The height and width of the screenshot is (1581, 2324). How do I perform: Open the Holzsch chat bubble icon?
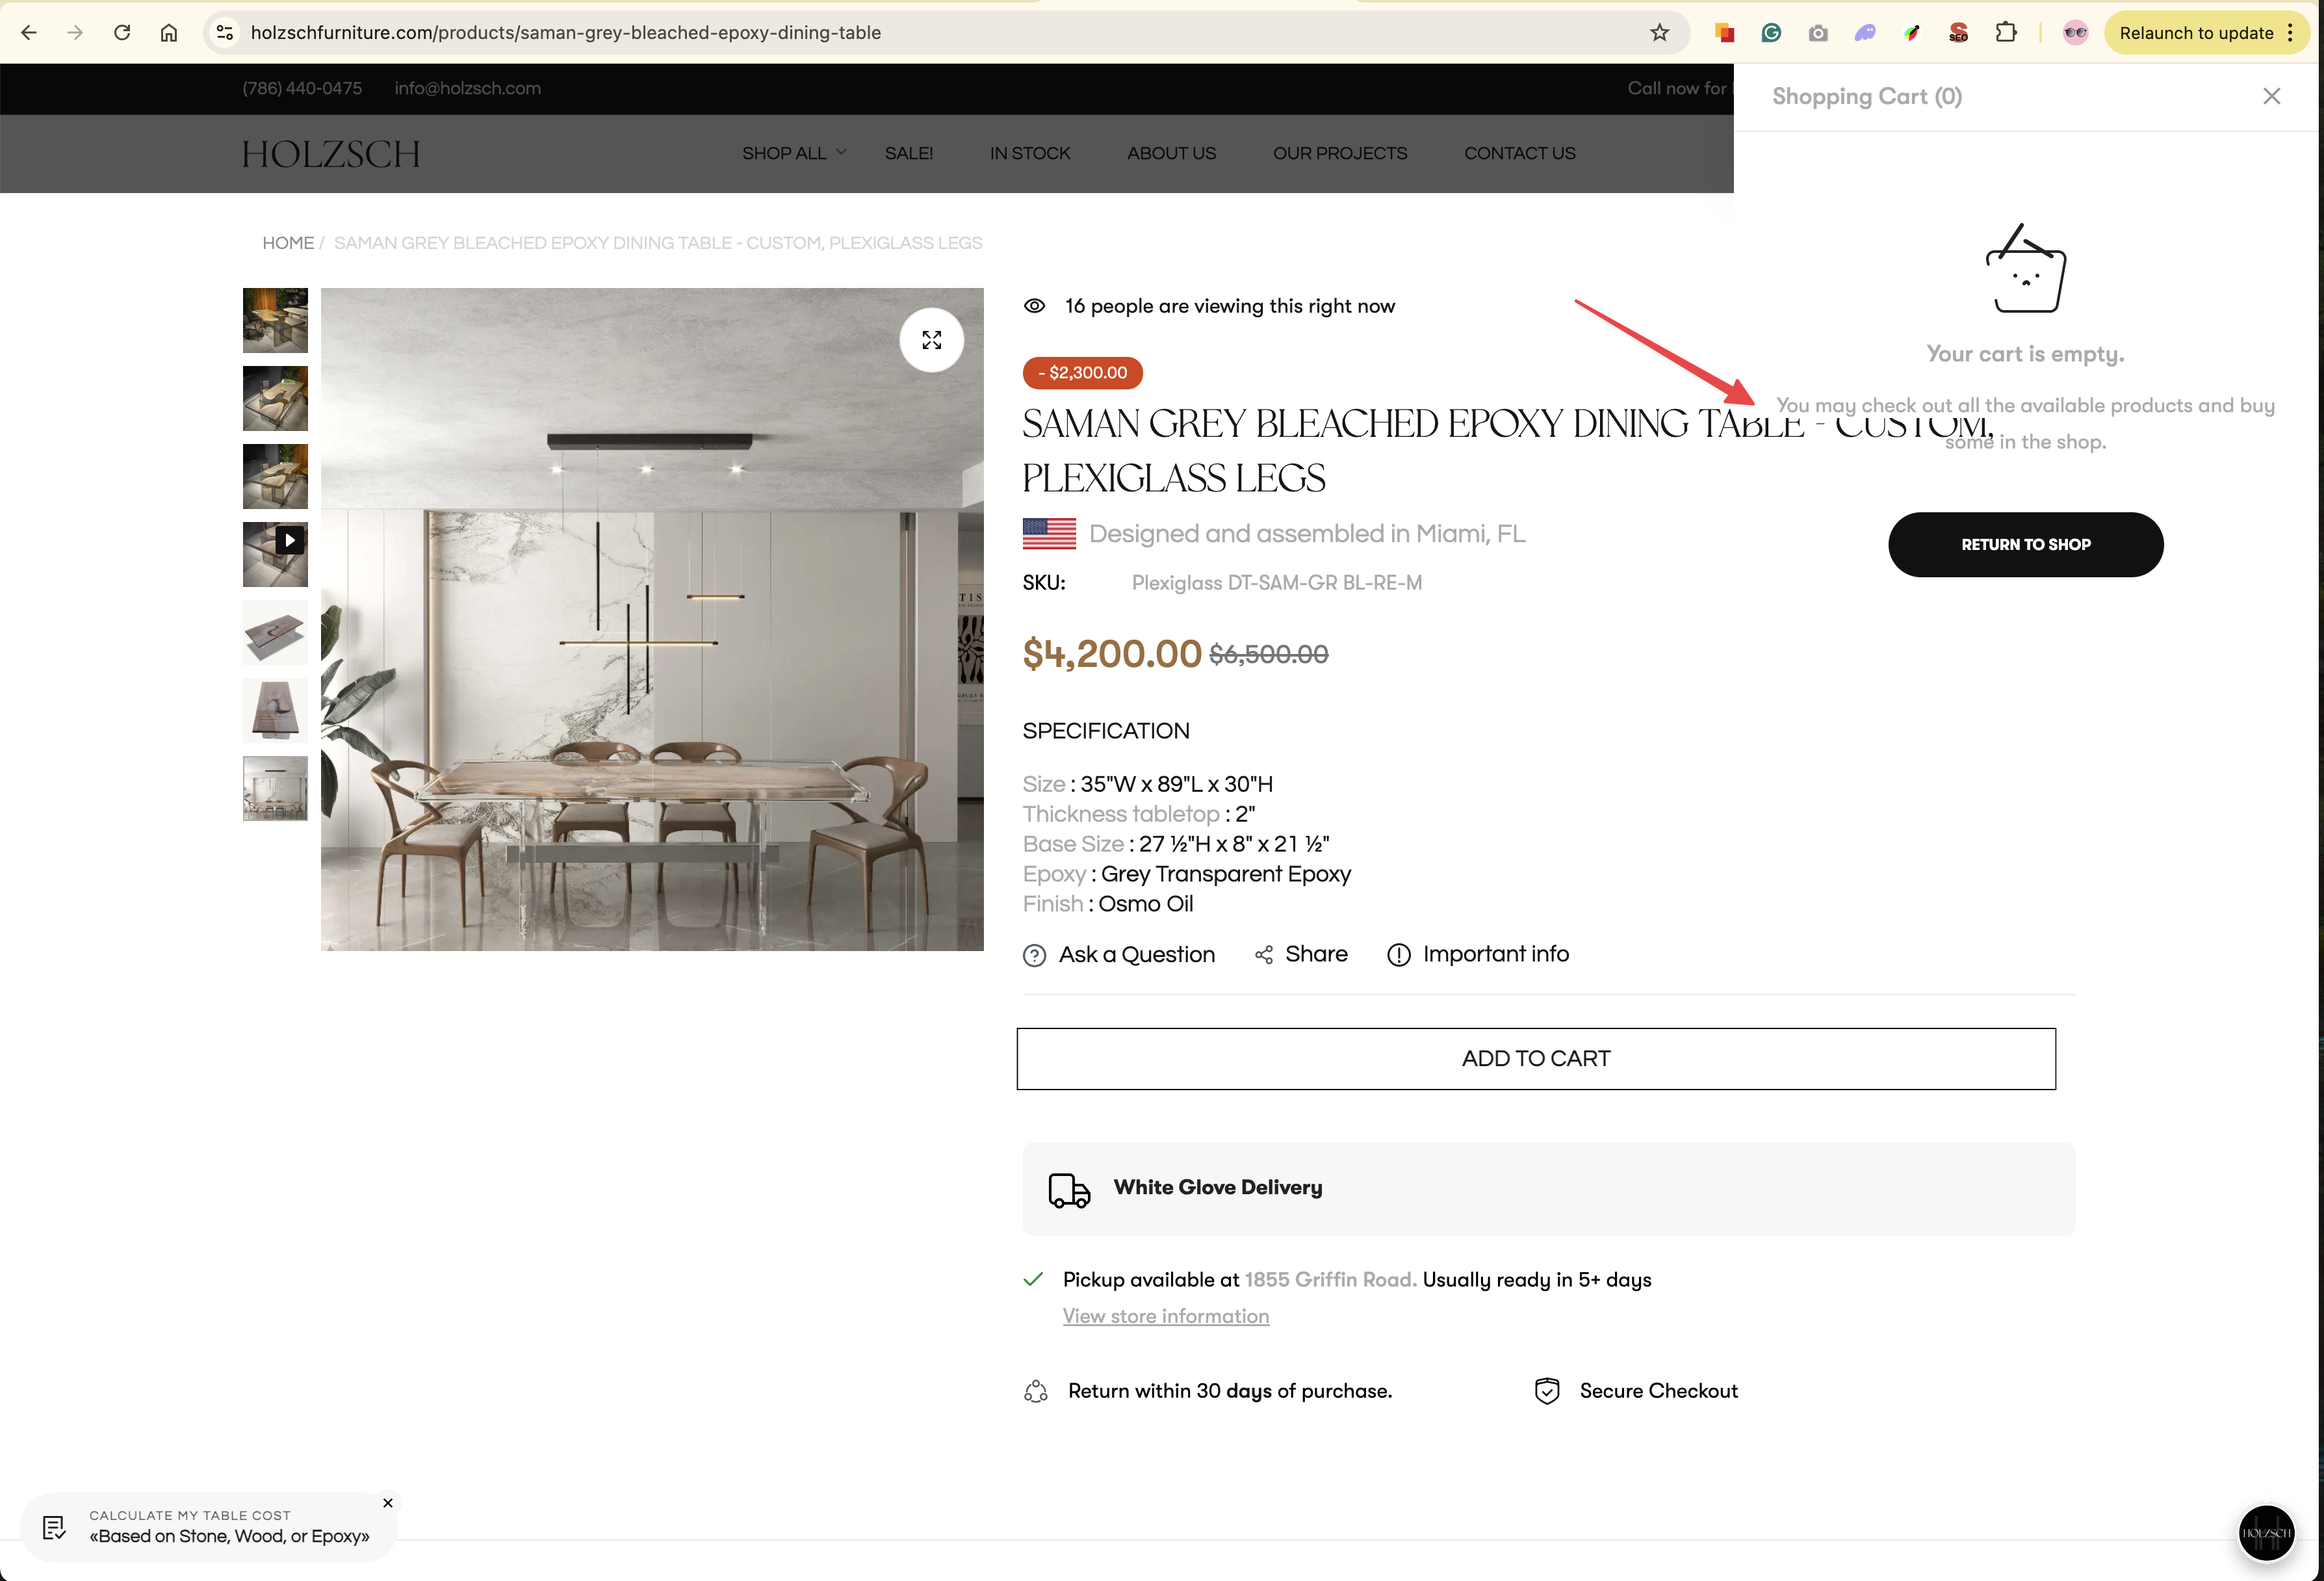click(x=2265, y=1532)
